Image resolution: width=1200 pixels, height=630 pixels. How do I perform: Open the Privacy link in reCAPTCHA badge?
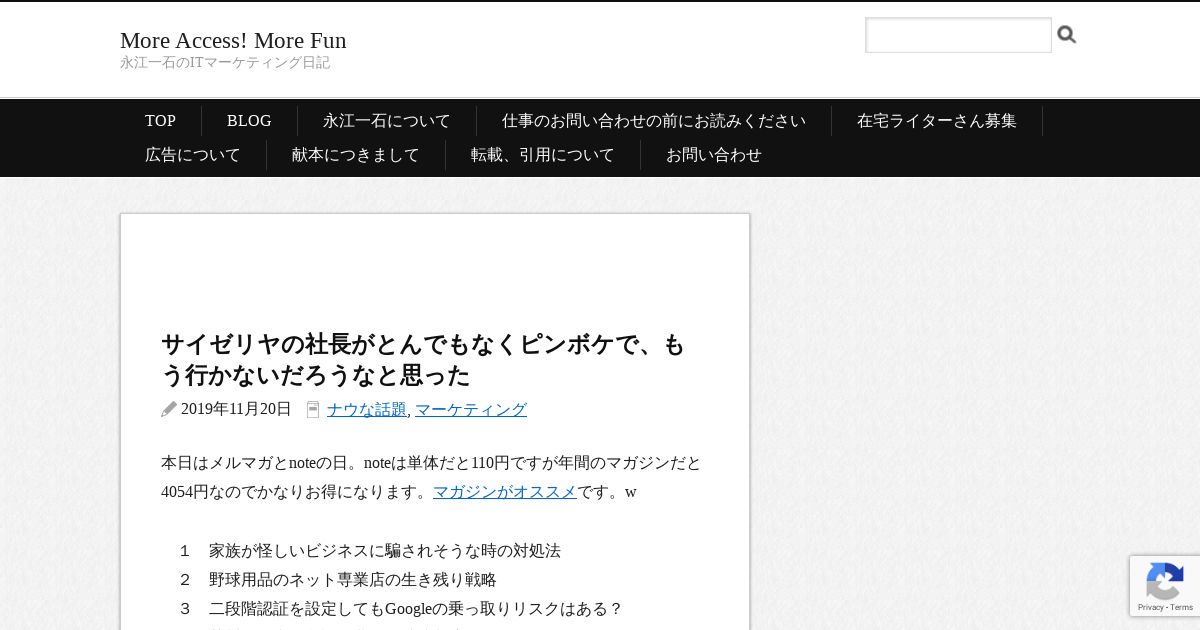tap(1151, 607)
